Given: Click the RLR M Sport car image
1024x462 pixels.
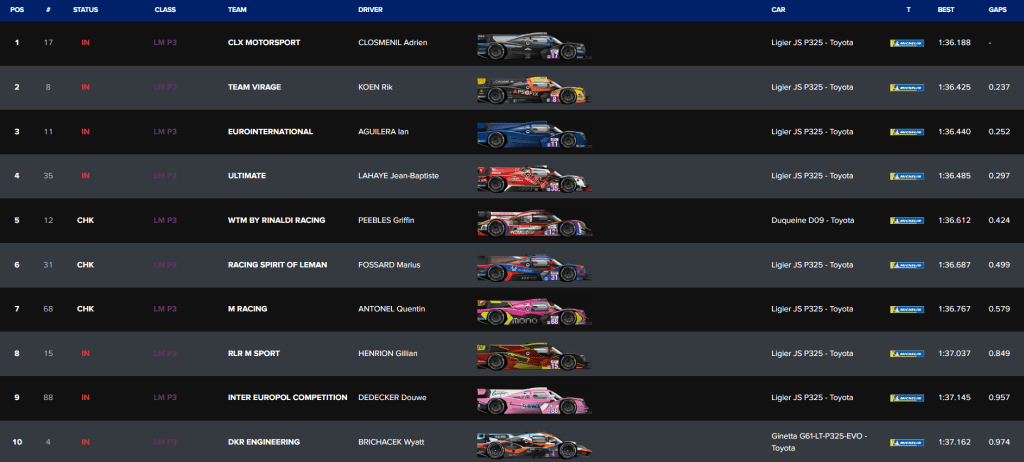Looking at the screenshot, I should pos(534,356).
